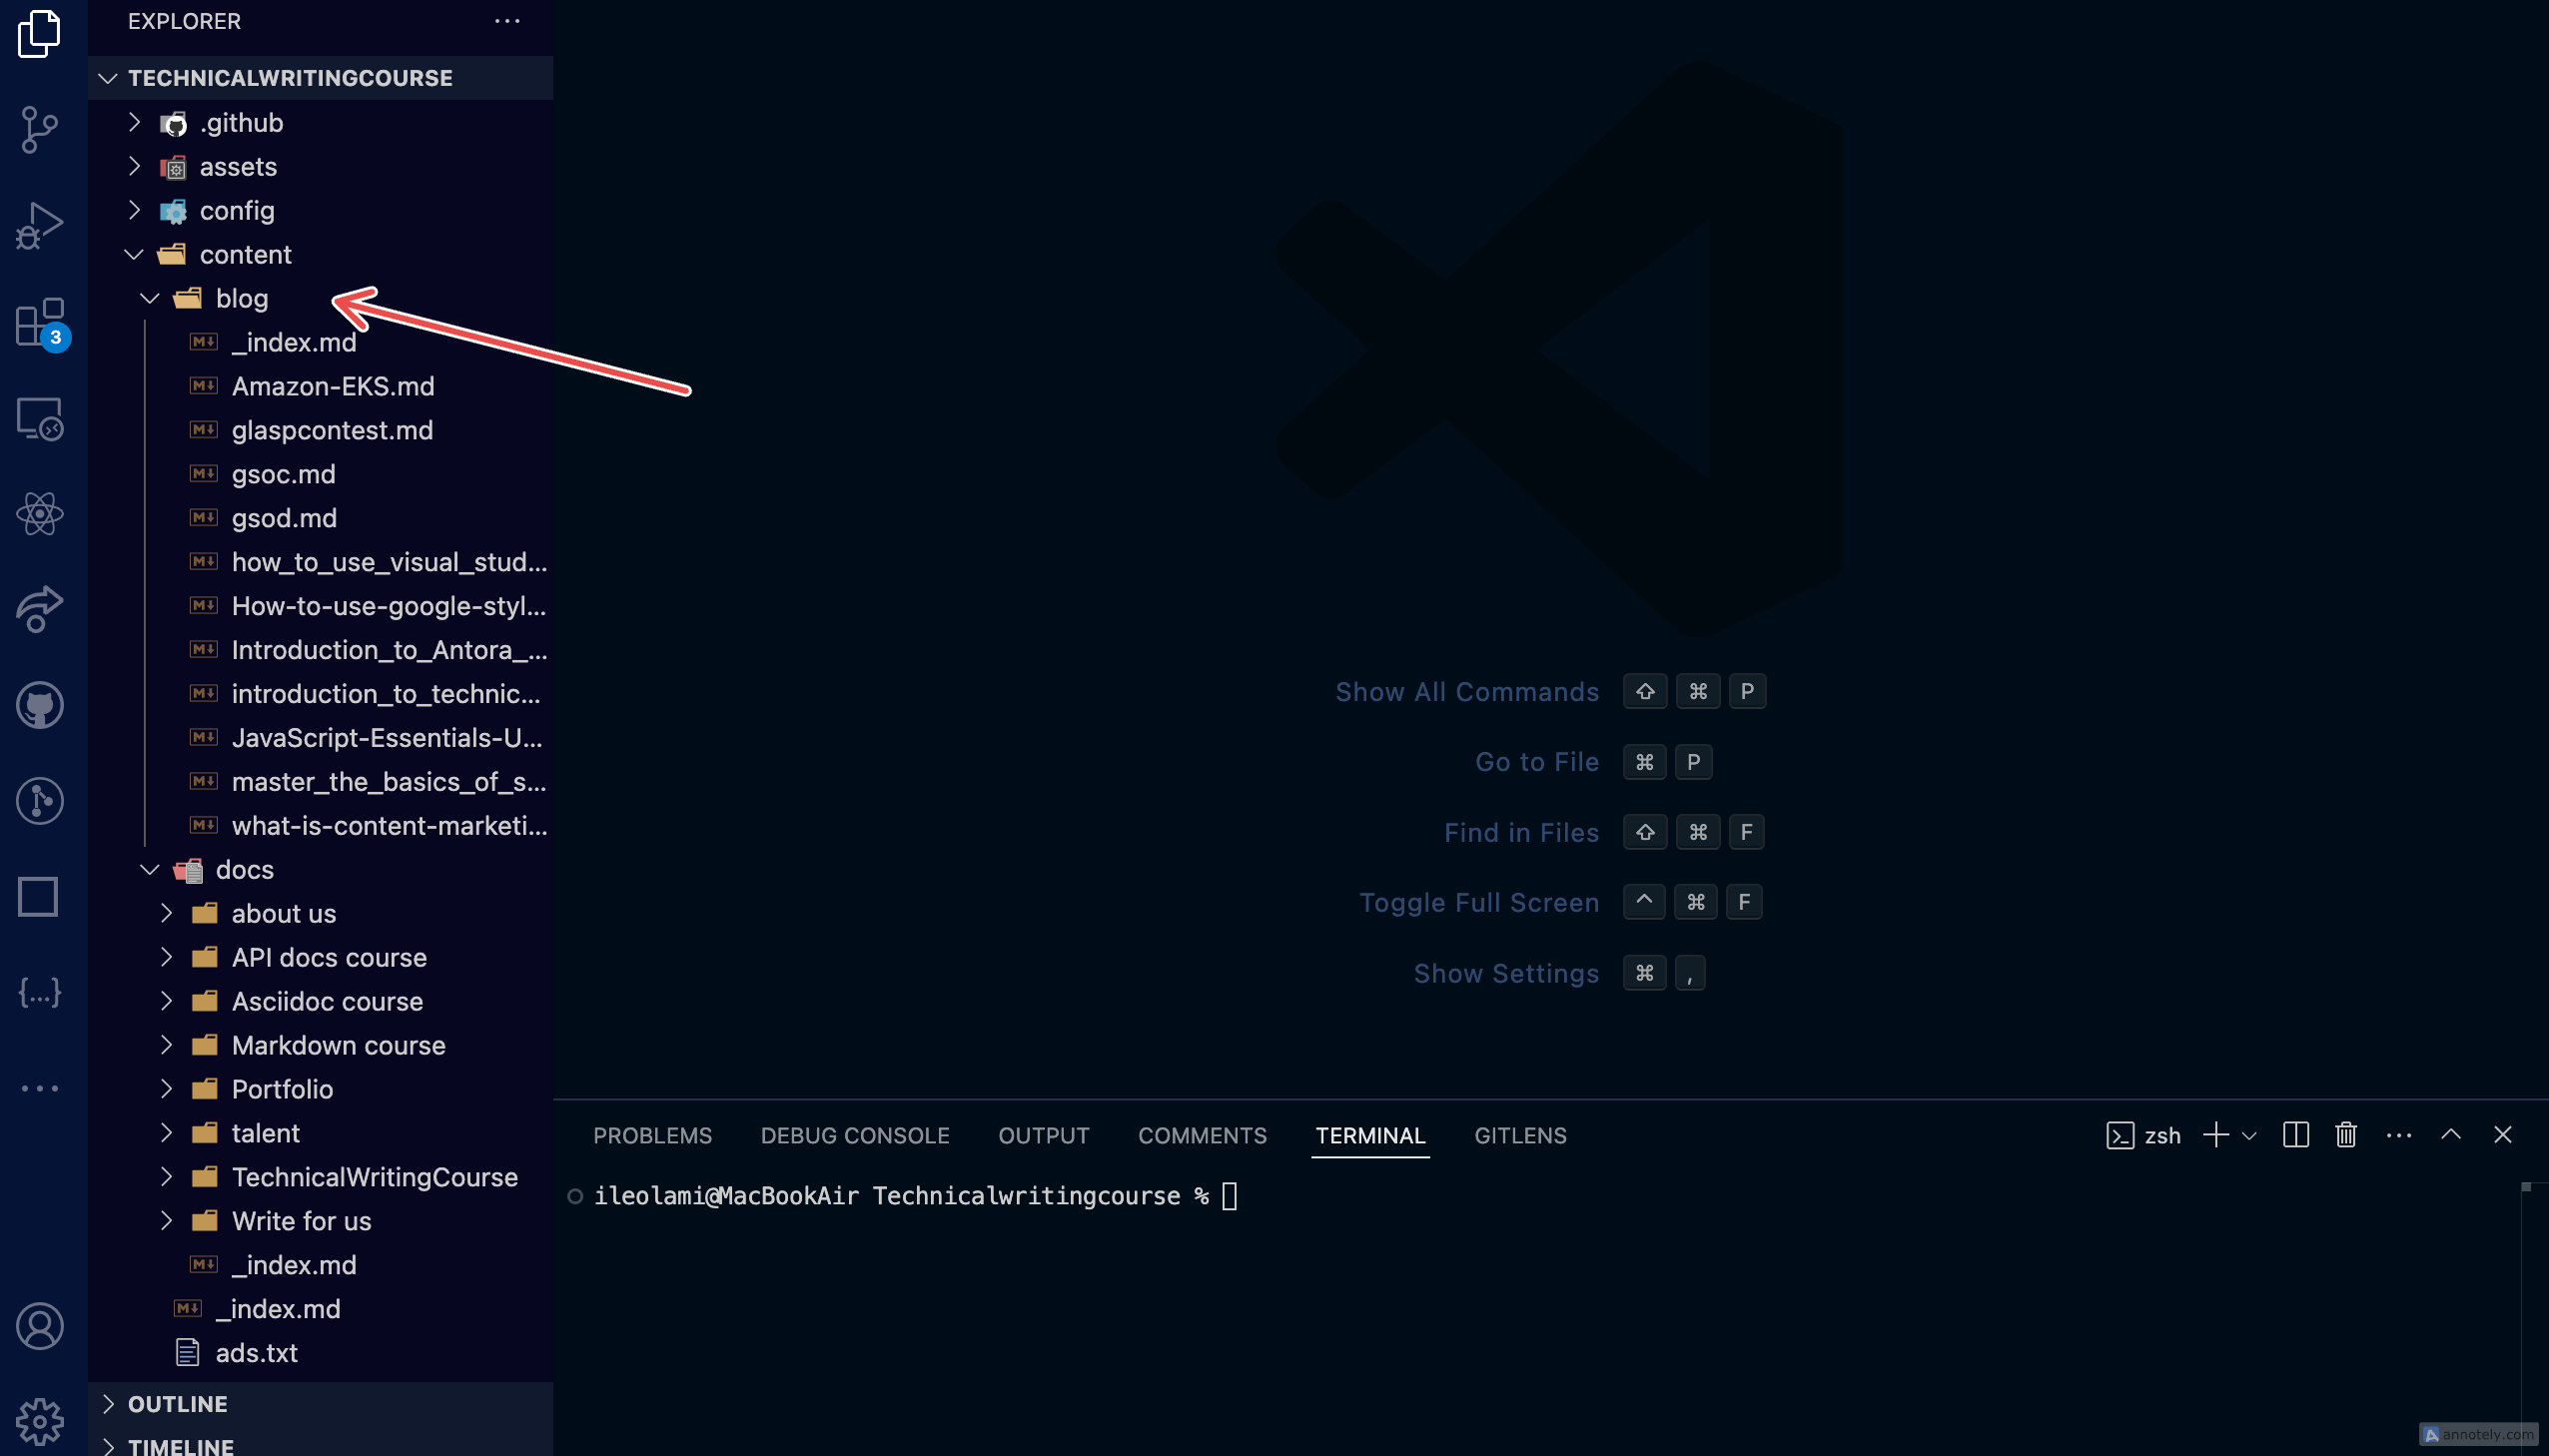This screenshot has width=2549, height=1456.
Task: Switch to the OUTPUT tab
Action: coord(1043,1135)
